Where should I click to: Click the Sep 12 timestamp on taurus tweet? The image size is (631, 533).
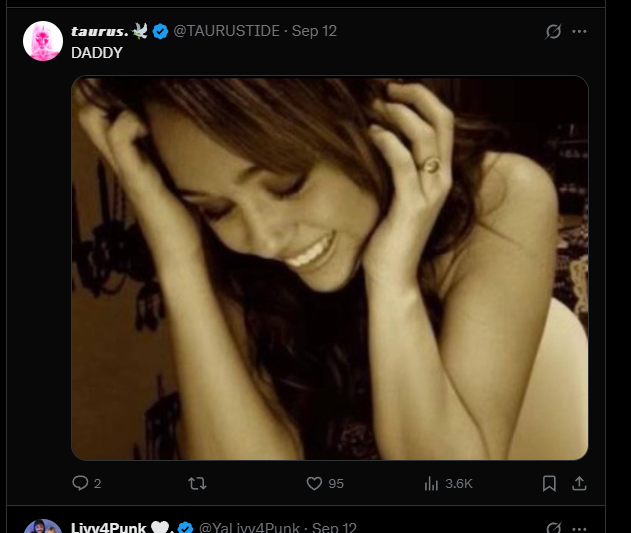pyautogui.click(x=314, y=31)
